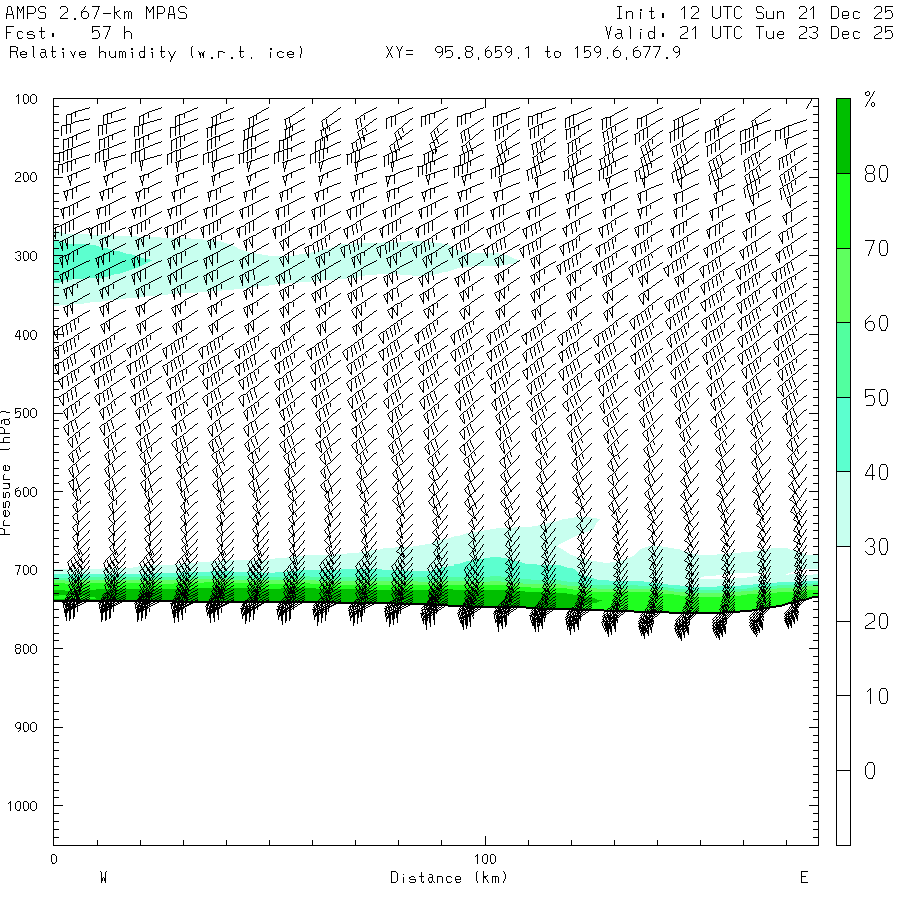Click the colorbar label 20
The height and width of the screenshot is (900, 900).
coord(876,622)
